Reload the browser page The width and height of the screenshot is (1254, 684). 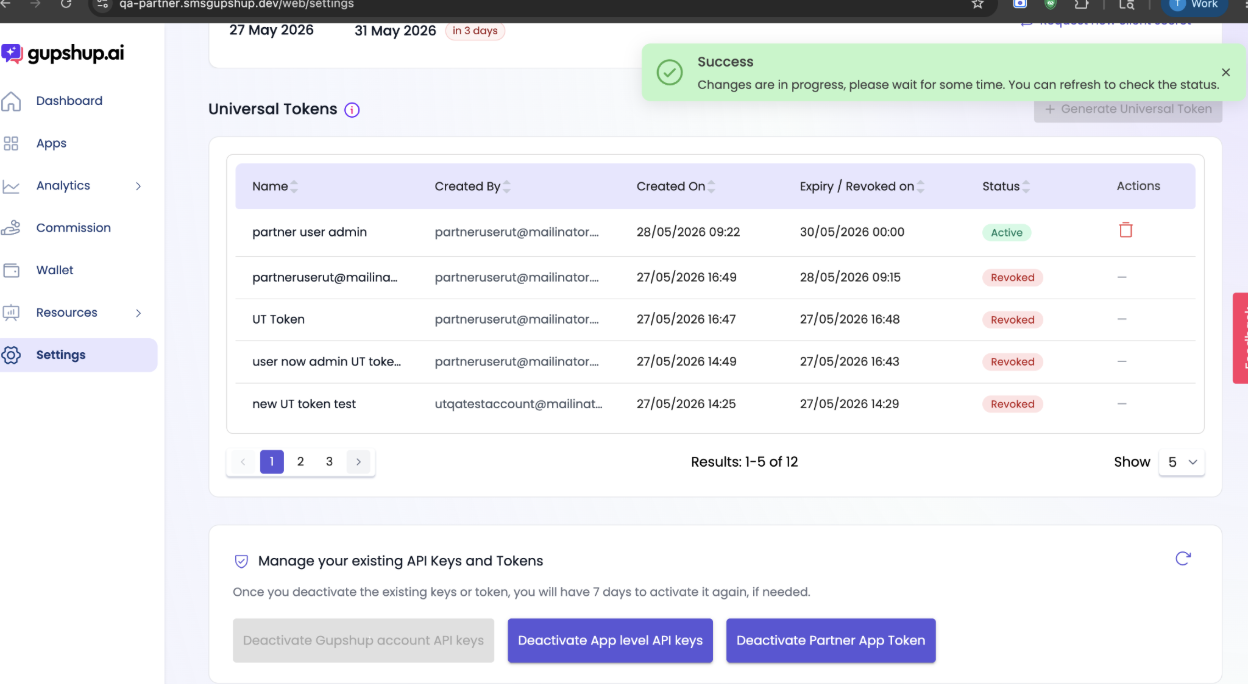coord(66,4)
